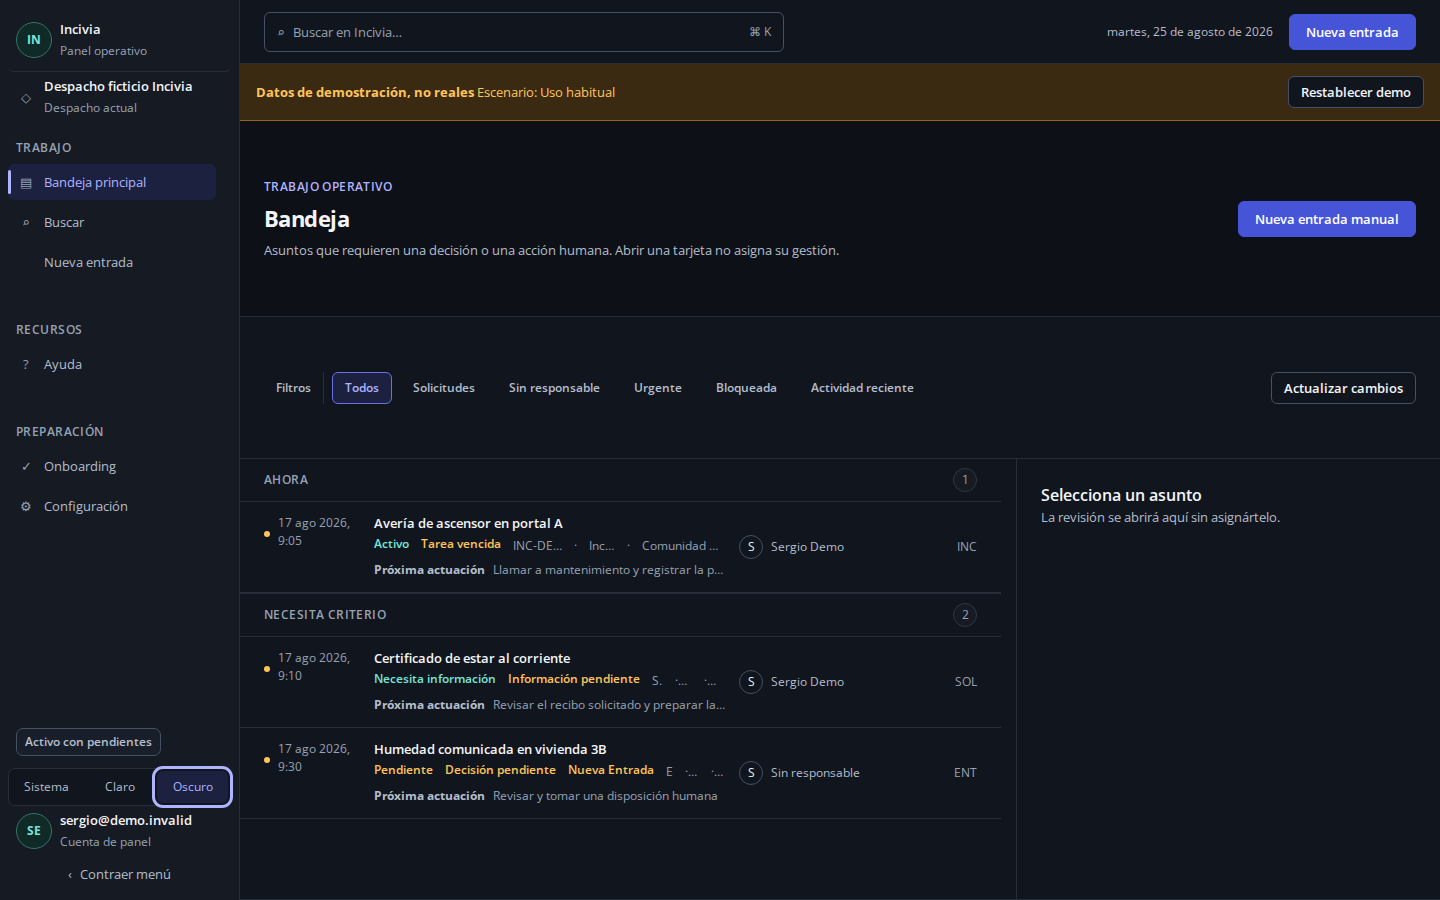
Task: Collapse the sidebar with Contraer menú
Action: (x=119, y=875)
